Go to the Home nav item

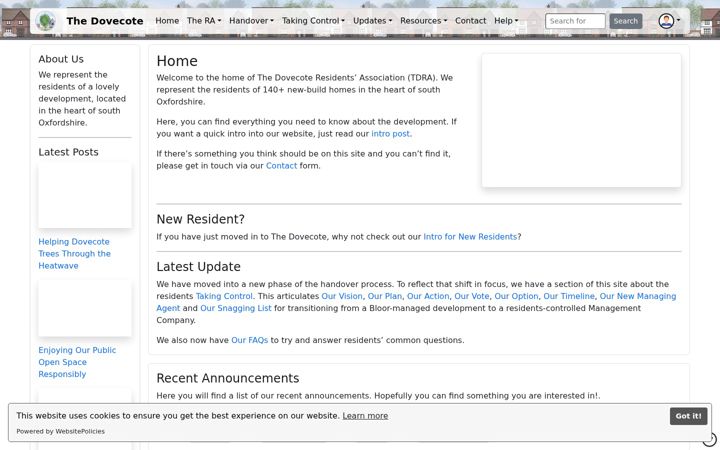(x=167, y=21)
